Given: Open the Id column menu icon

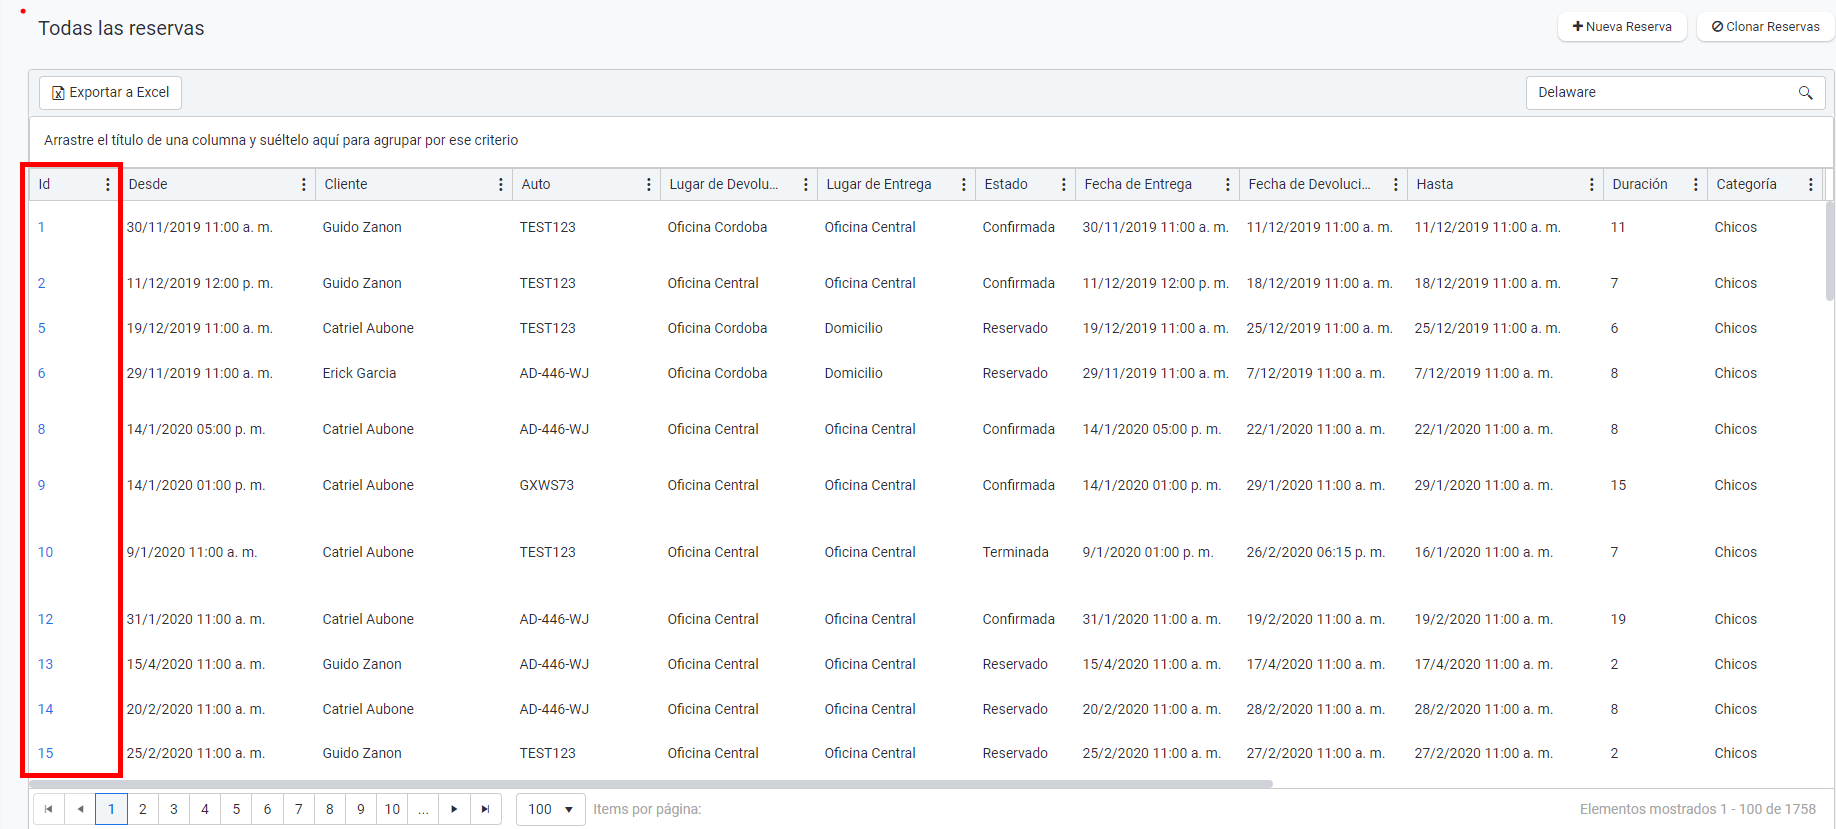Looking at the screenshot, I should [108, 184].
